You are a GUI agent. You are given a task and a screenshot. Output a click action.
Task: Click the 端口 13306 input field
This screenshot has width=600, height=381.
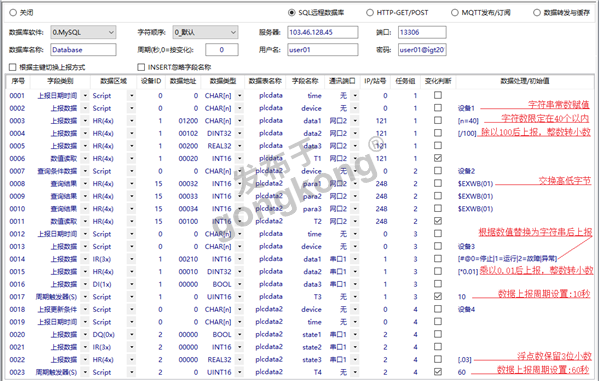(x=422, y=32)
